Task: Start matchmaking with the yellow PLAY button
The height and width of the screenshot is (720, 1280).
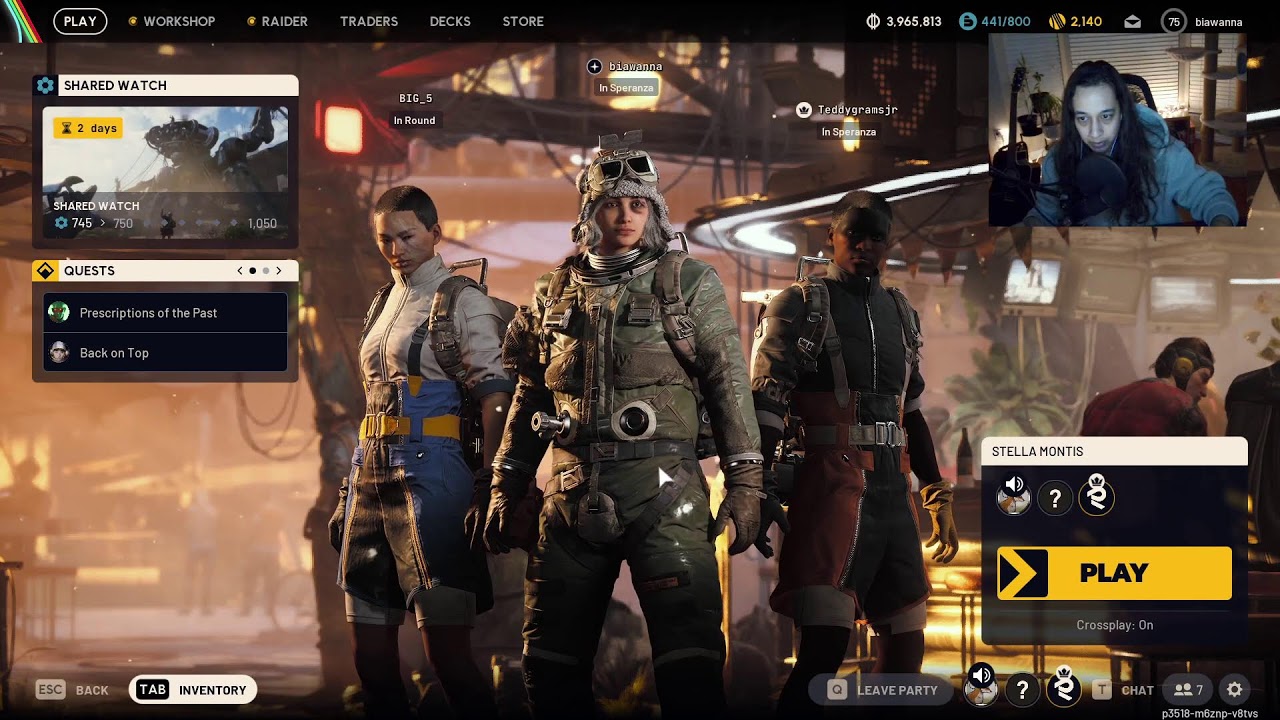Action: 1114,573
